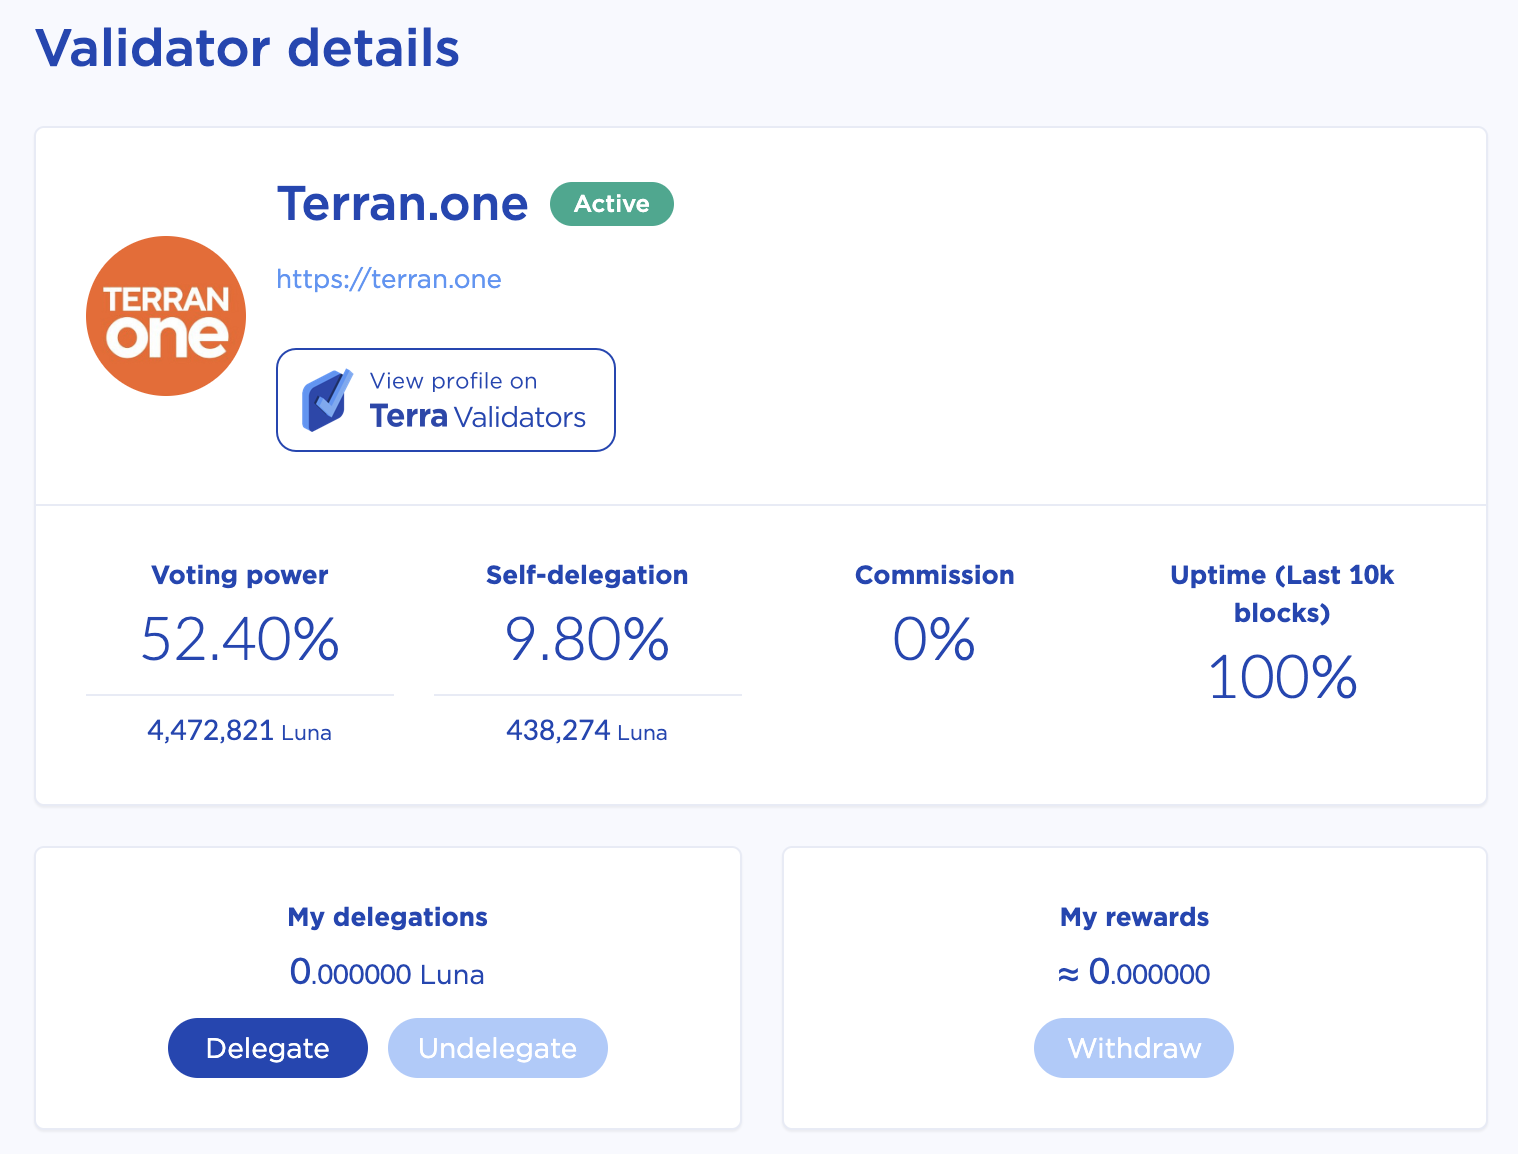
Task: Click the My rewards heading
Action: tap(1135, 917)
